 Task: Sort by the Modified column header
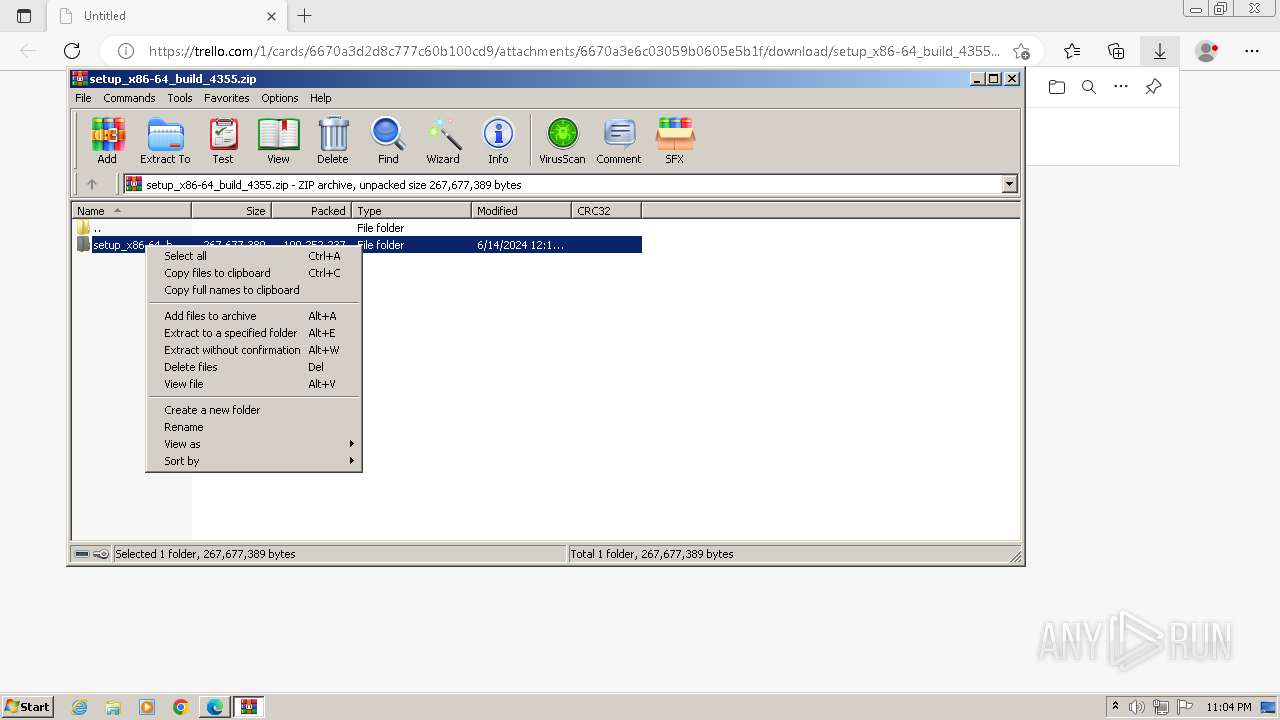(521, 211)
